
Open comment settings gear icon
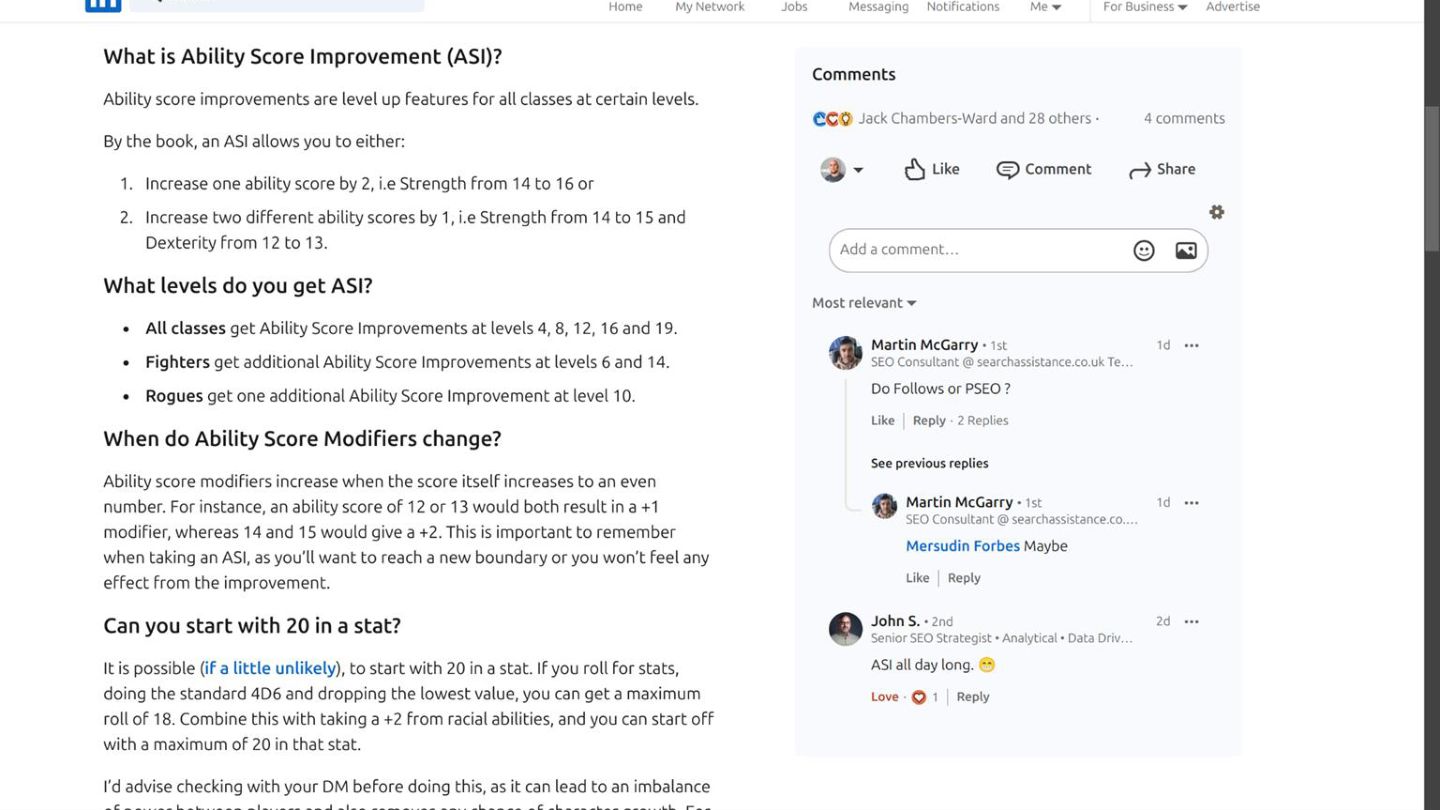tap(1216, 212)
